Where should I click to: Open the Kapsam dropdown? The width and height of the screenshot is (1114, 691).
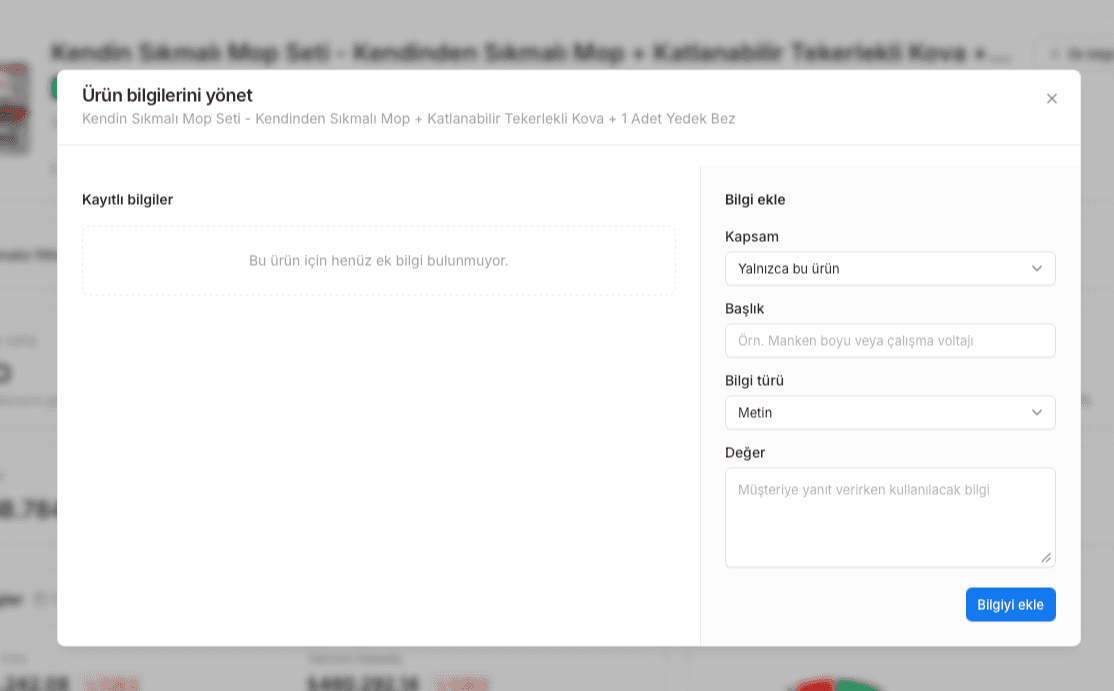tap(889, 268)
